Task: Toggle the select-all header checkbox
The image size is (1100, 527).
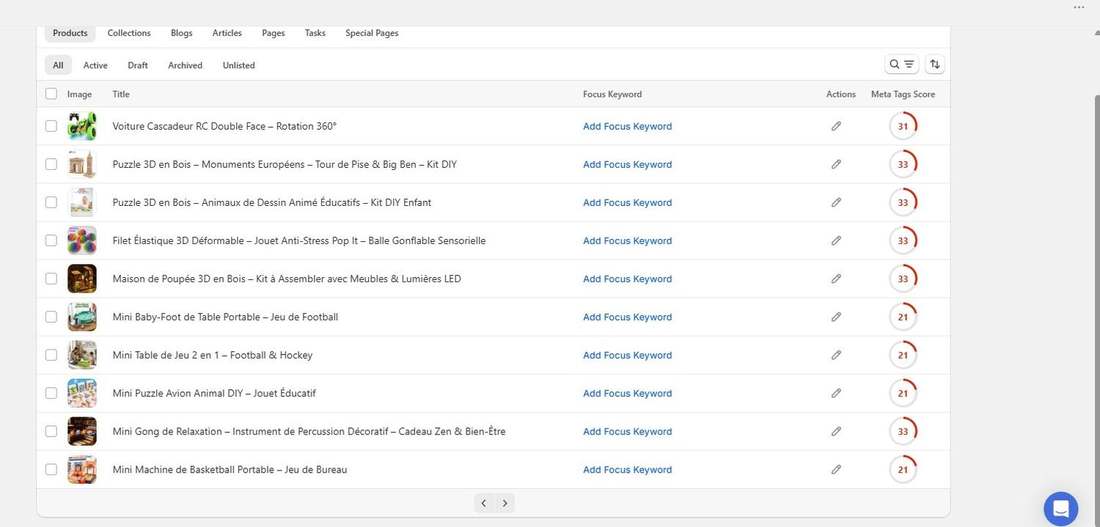Action: coord(51,93)
